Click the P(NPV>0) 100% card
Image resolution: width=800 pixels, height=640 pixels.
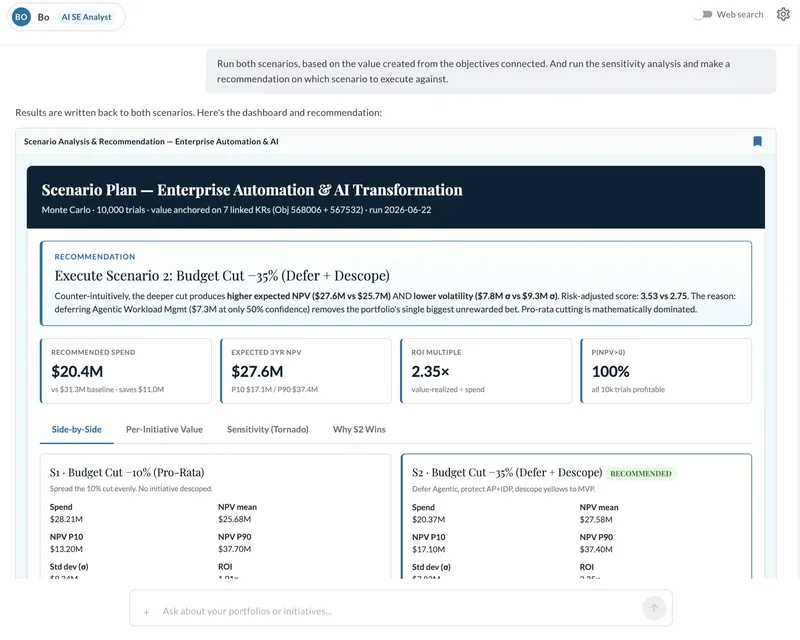coord(666,371)
